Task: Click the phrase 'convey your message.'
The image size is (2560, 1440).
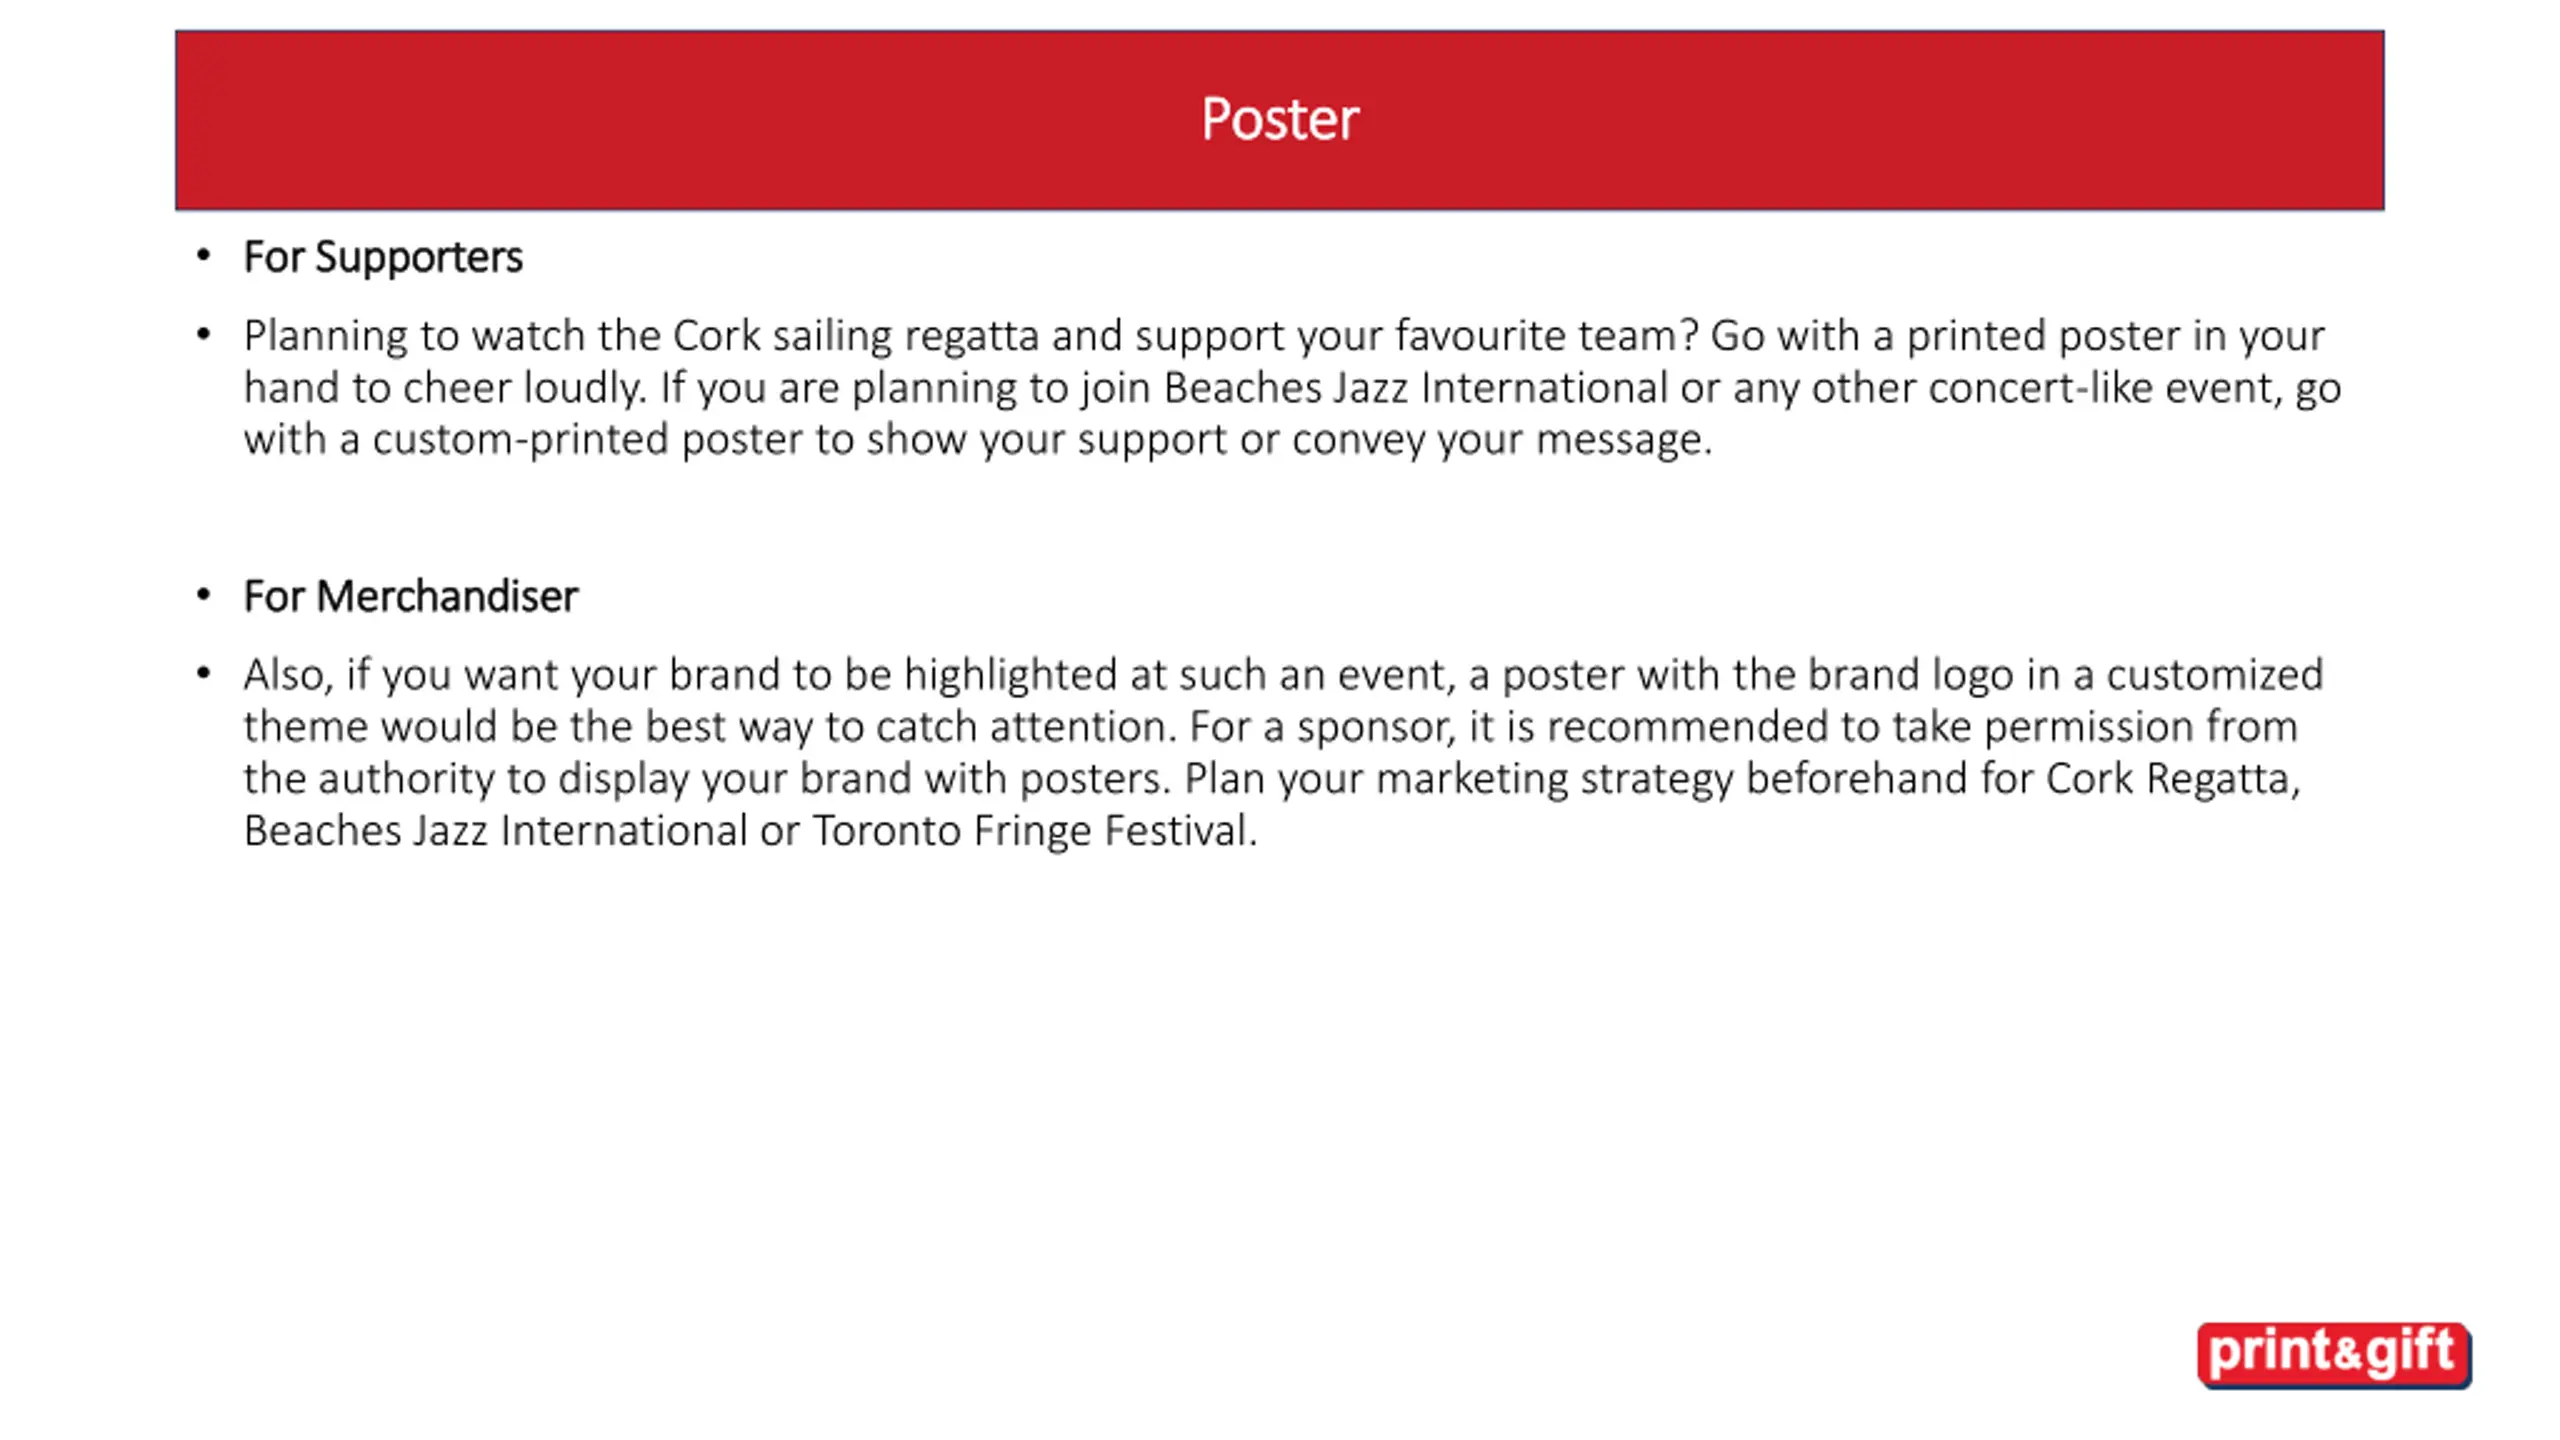Action: (1502, 441)
